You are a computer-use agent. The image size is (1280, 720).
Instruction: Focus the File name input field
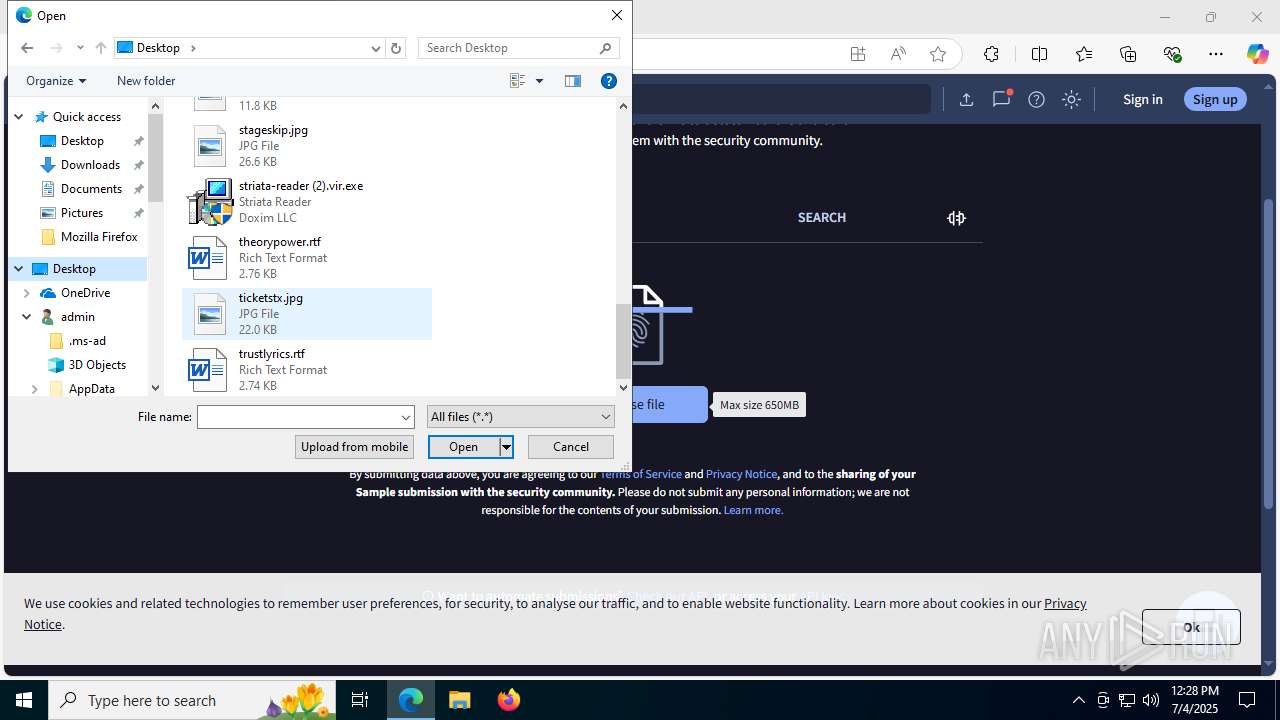point(298,417)
